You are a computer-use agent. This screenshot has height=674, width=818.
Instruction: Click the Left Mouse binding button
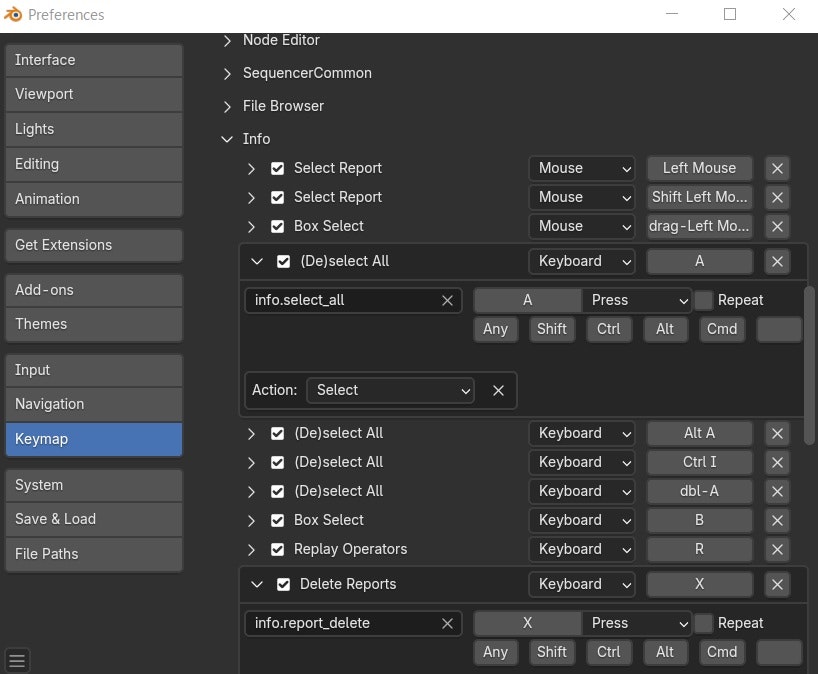700,168
